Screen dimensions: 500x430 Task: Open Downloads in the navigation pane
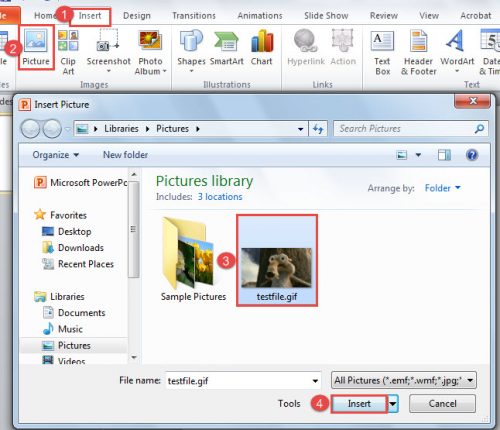pyautogui.click(x=73, y=248)
